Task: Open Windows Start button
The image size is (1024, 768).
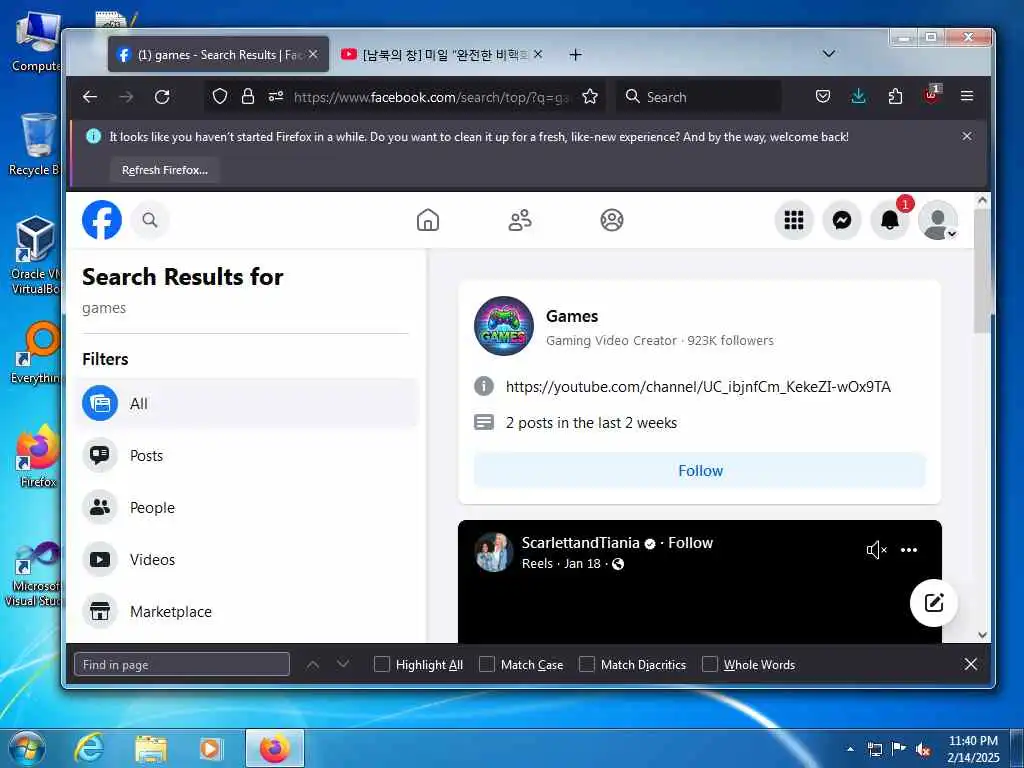Action: [26, 748]
